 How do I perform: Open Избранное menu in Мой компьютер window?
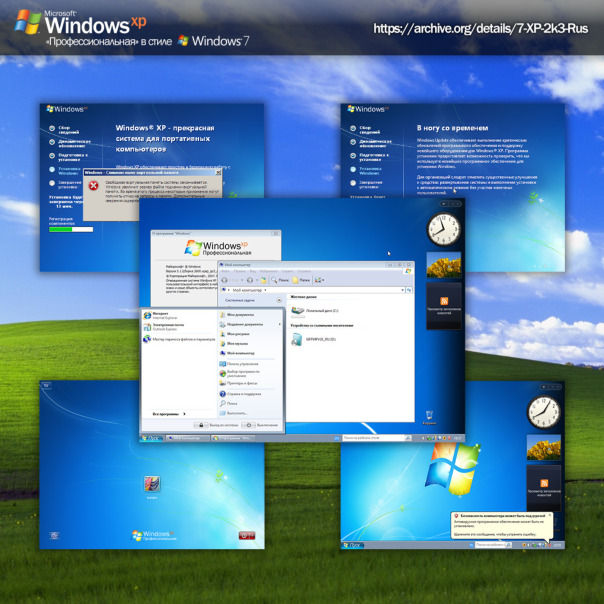268,271
